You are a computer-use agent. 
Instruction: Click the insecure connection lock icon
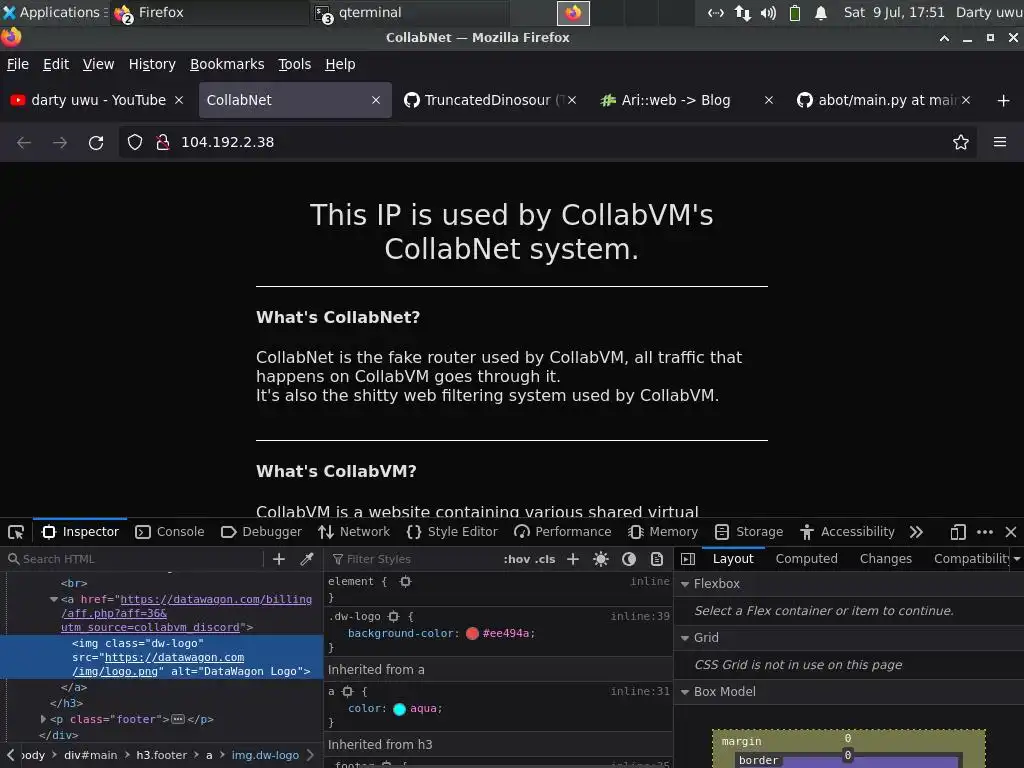pos(163,142)
